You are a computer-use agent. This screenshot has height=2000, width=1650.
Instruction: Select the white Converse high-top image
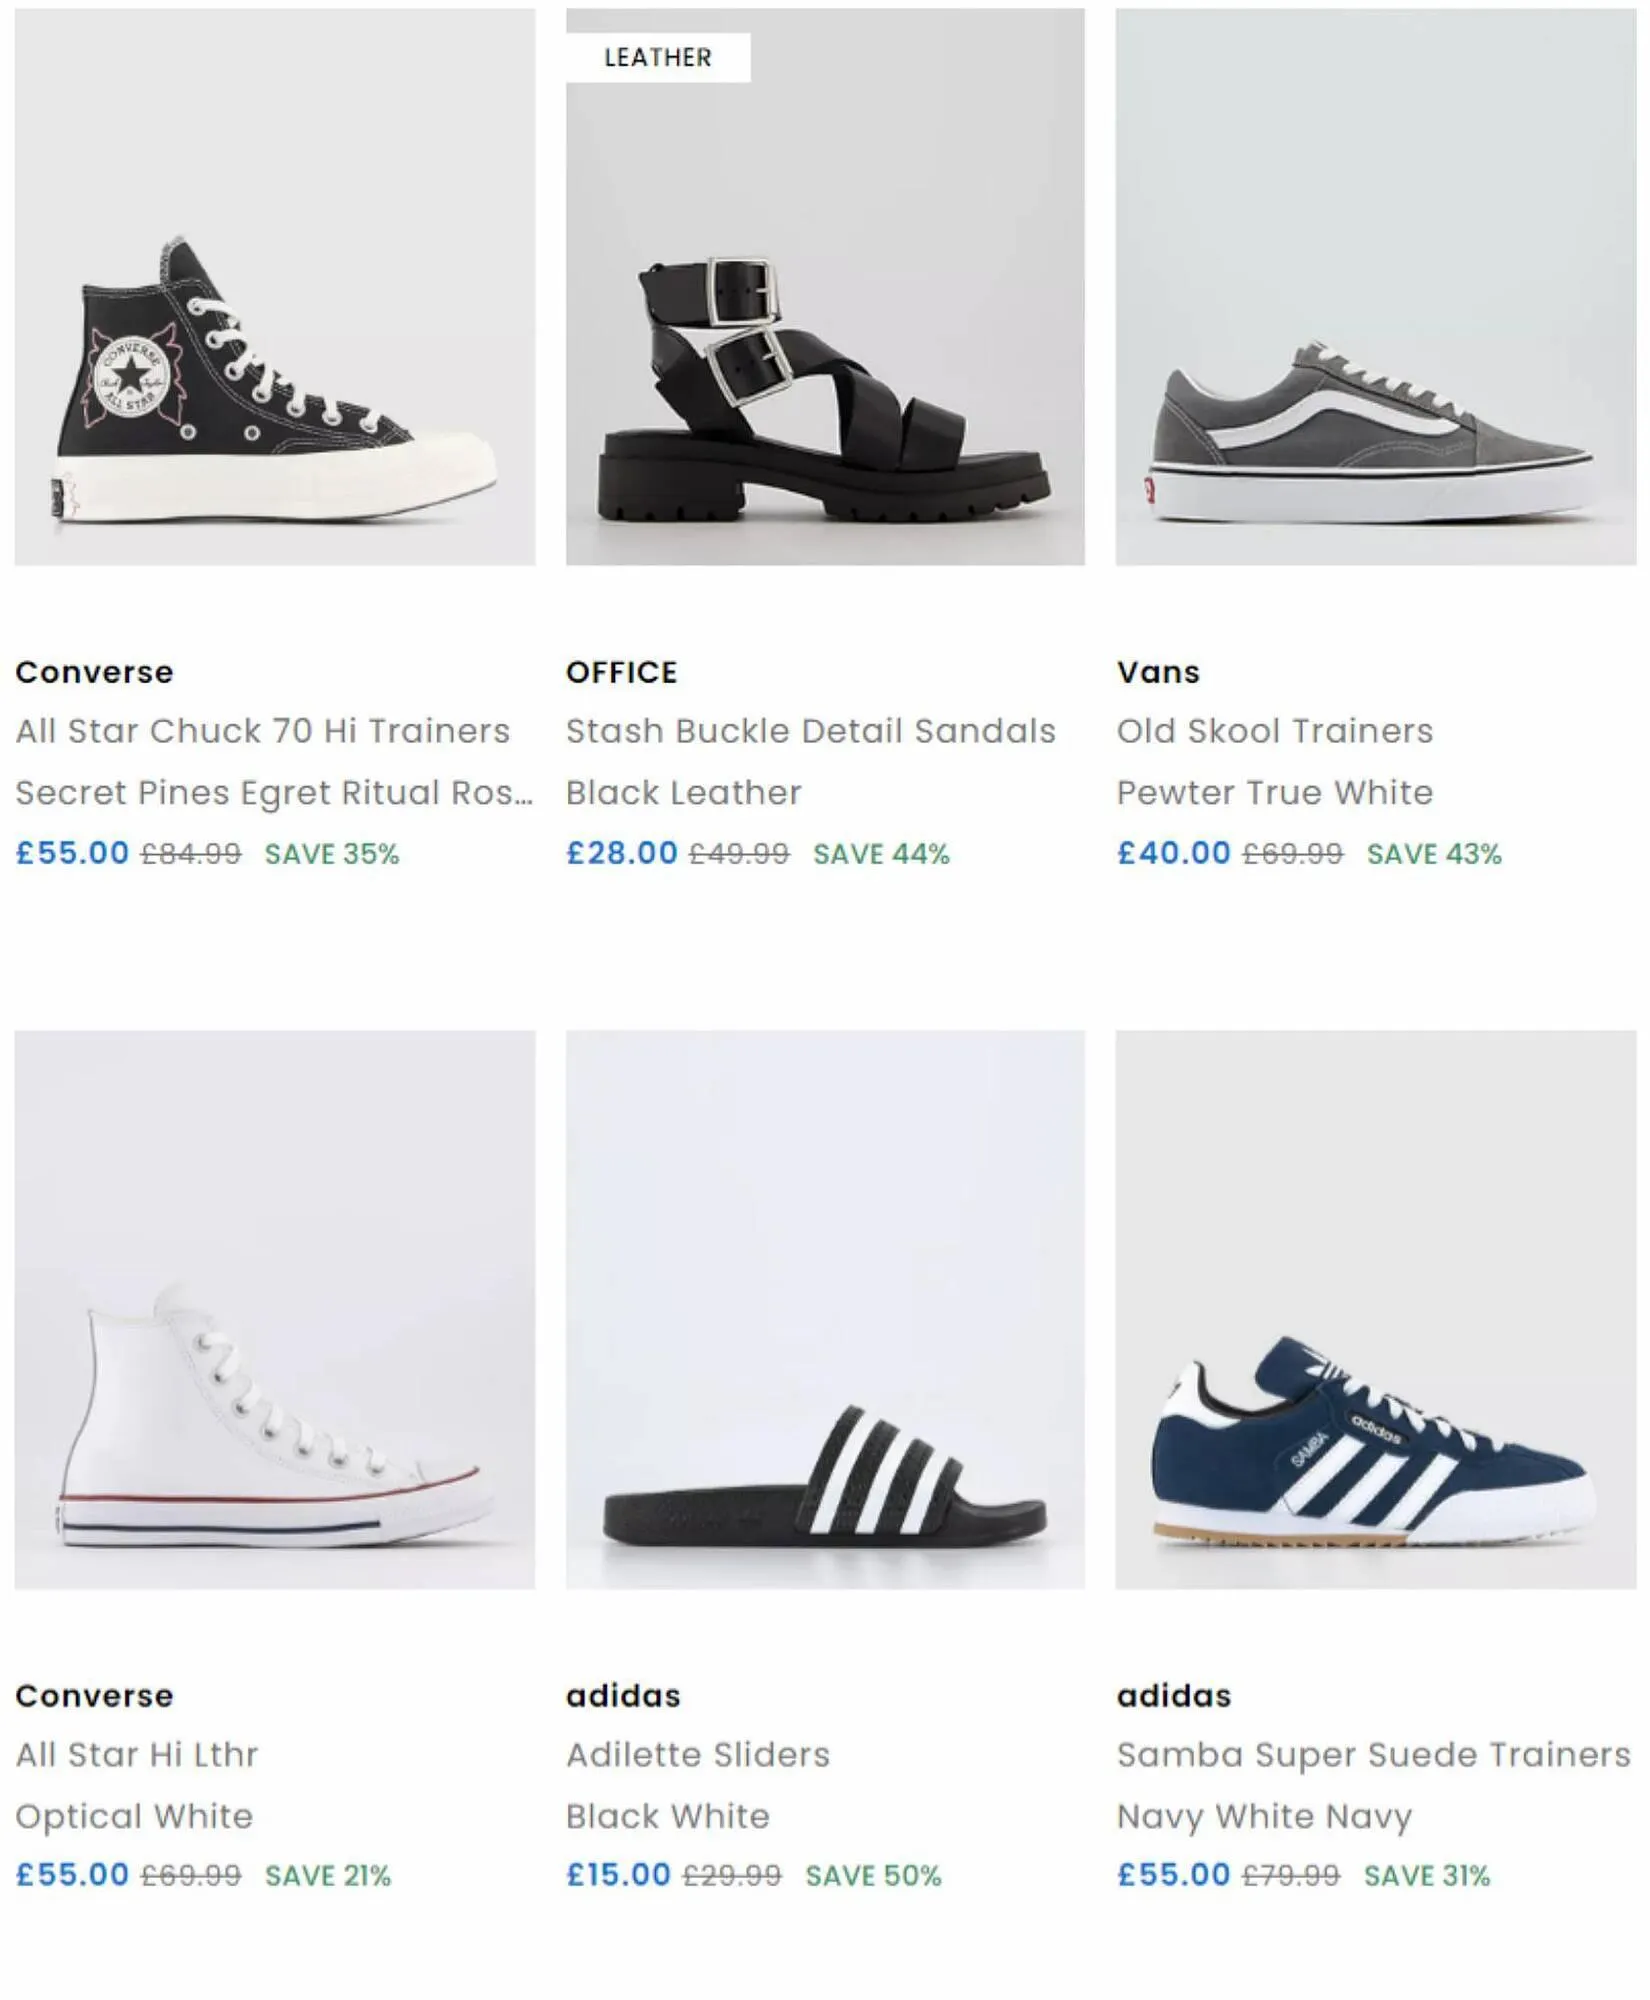point(274,1420)
